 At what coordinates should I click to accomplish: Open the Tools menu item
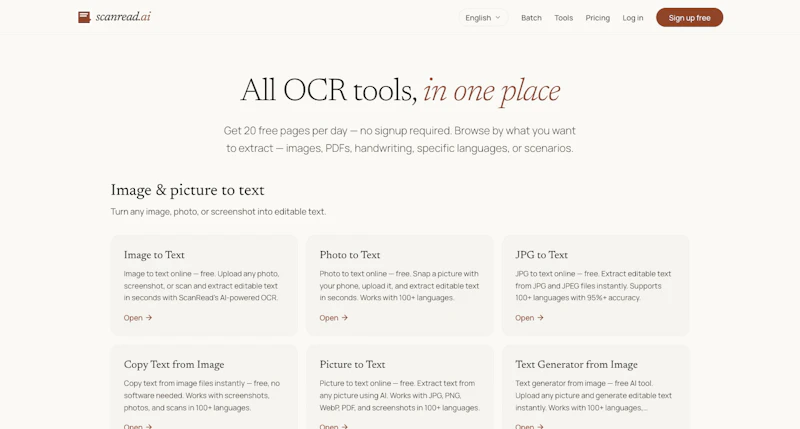pos(564,18)
